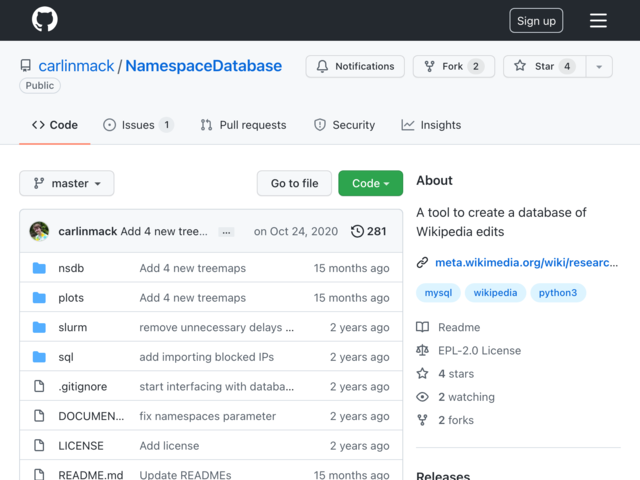Click the GitHub Octocat logo
Image resolution: width=640 pixels, height=480 pixels.
(44, 19)
